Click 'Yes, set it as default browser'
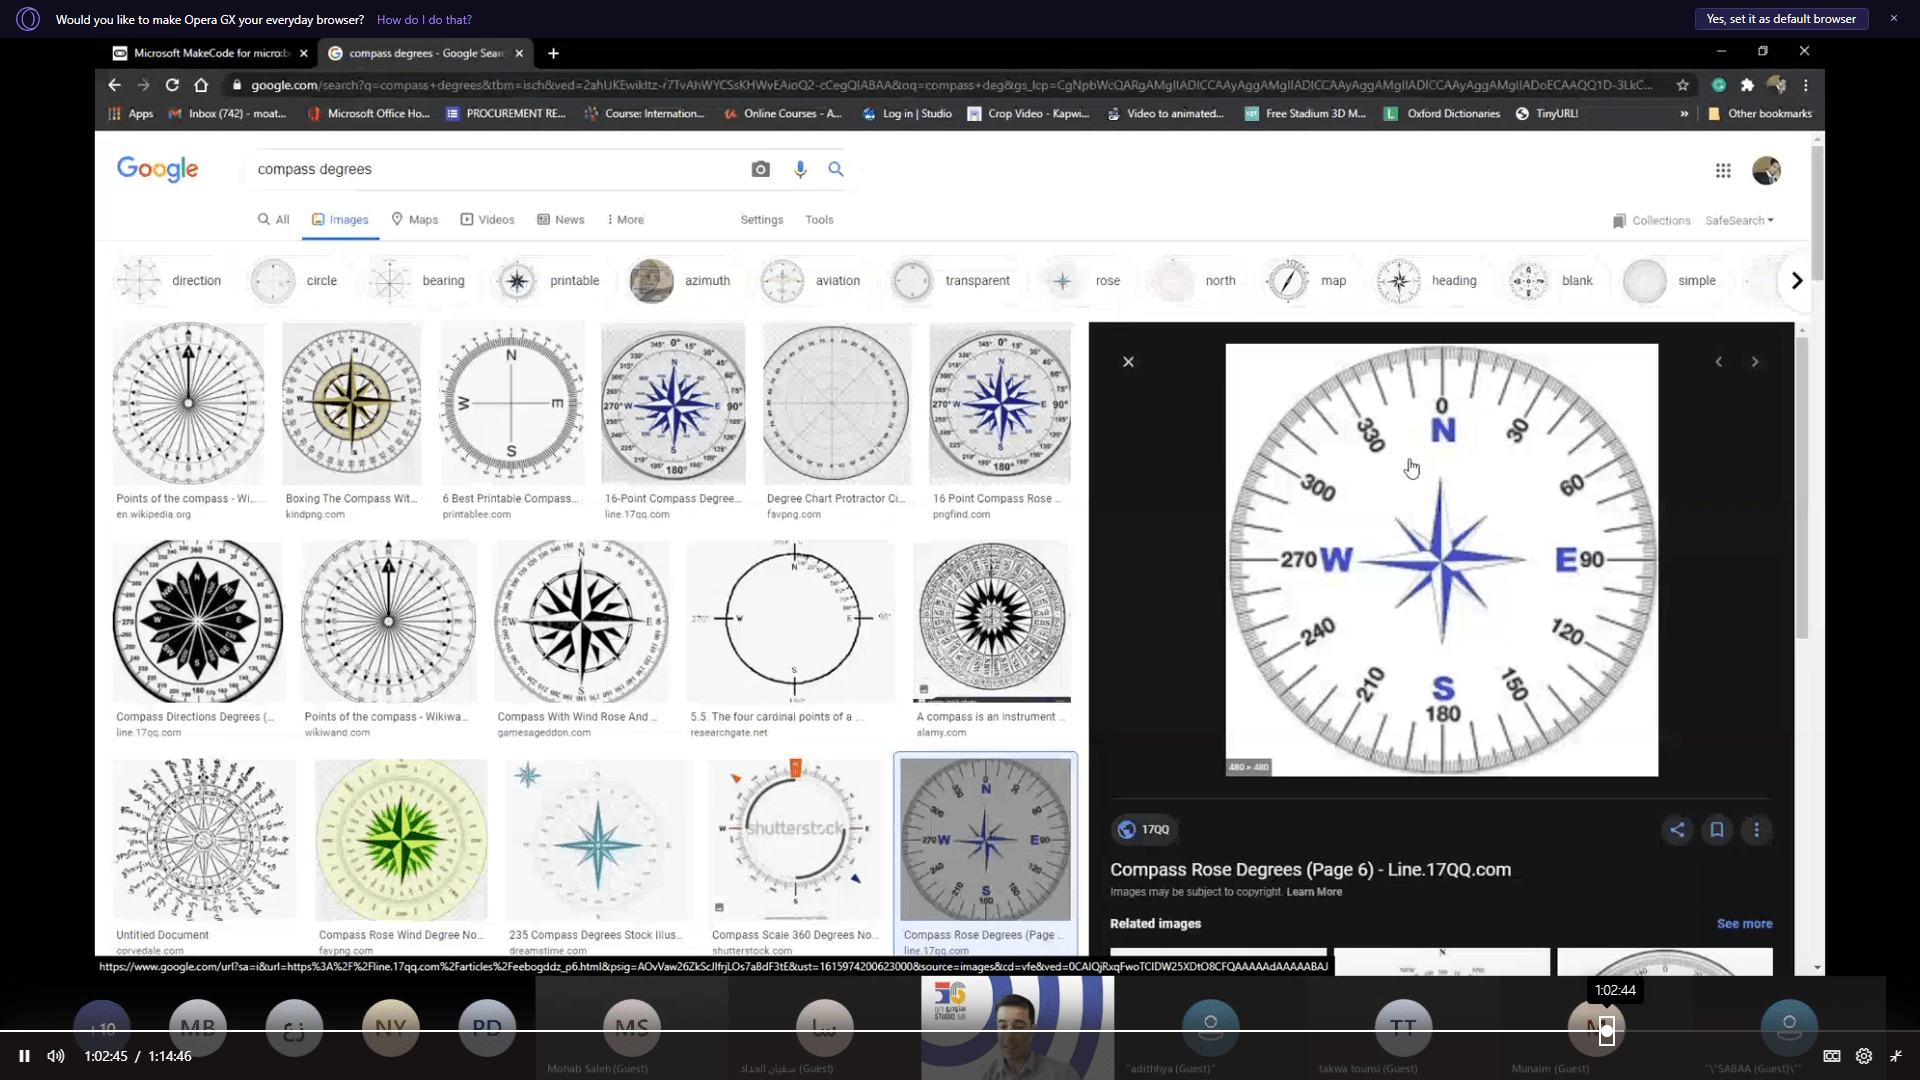The width and height of the screenshot is (1920, 1080). [x=1780, y=19]
